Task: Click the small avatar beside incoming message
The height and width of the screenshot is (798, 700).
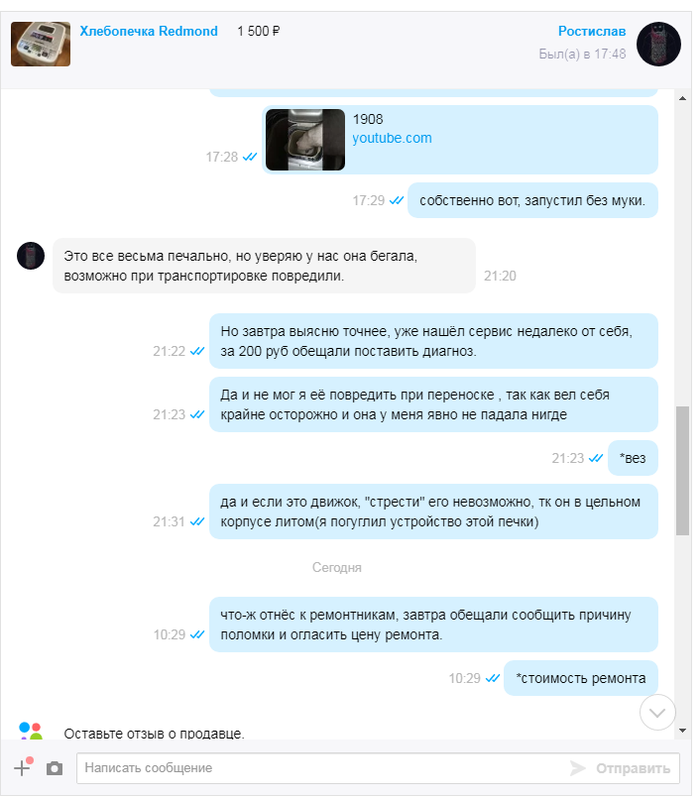Action: pos(31,255)
